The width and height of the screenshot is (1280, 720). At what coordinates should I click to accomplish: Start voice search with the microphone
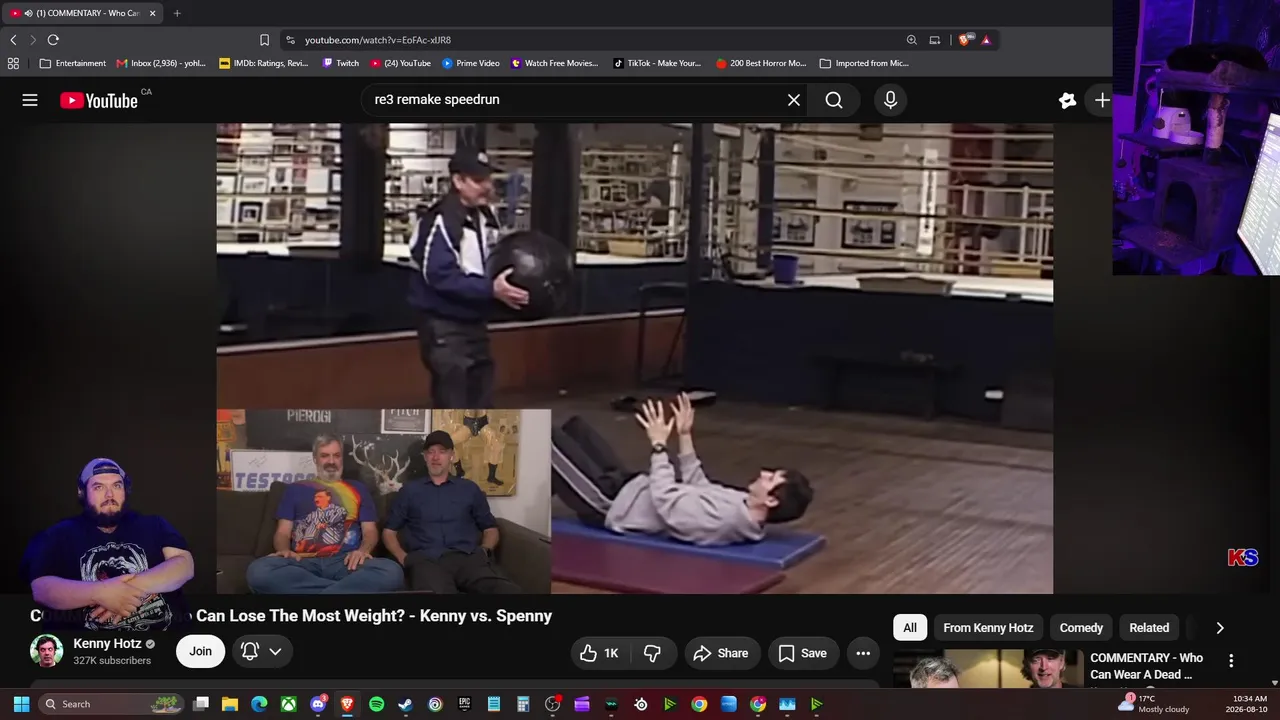890,100
